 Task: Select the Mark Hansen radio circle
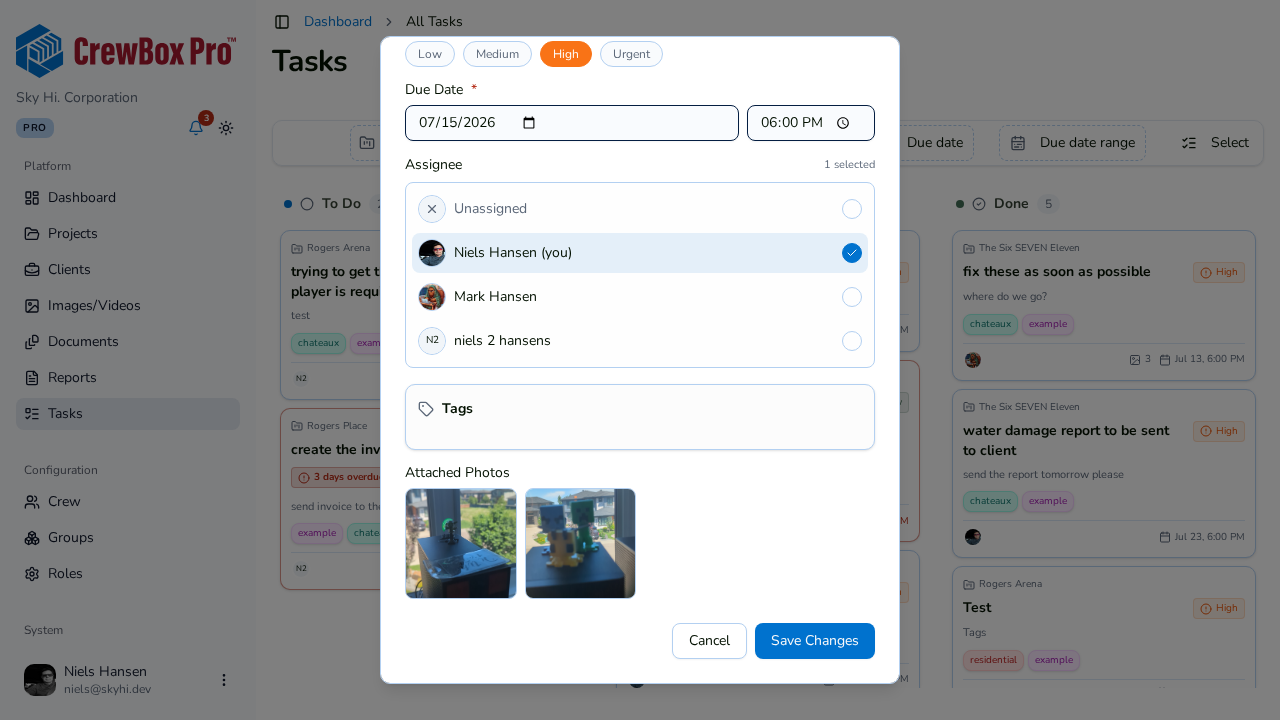tap(852, 297)
